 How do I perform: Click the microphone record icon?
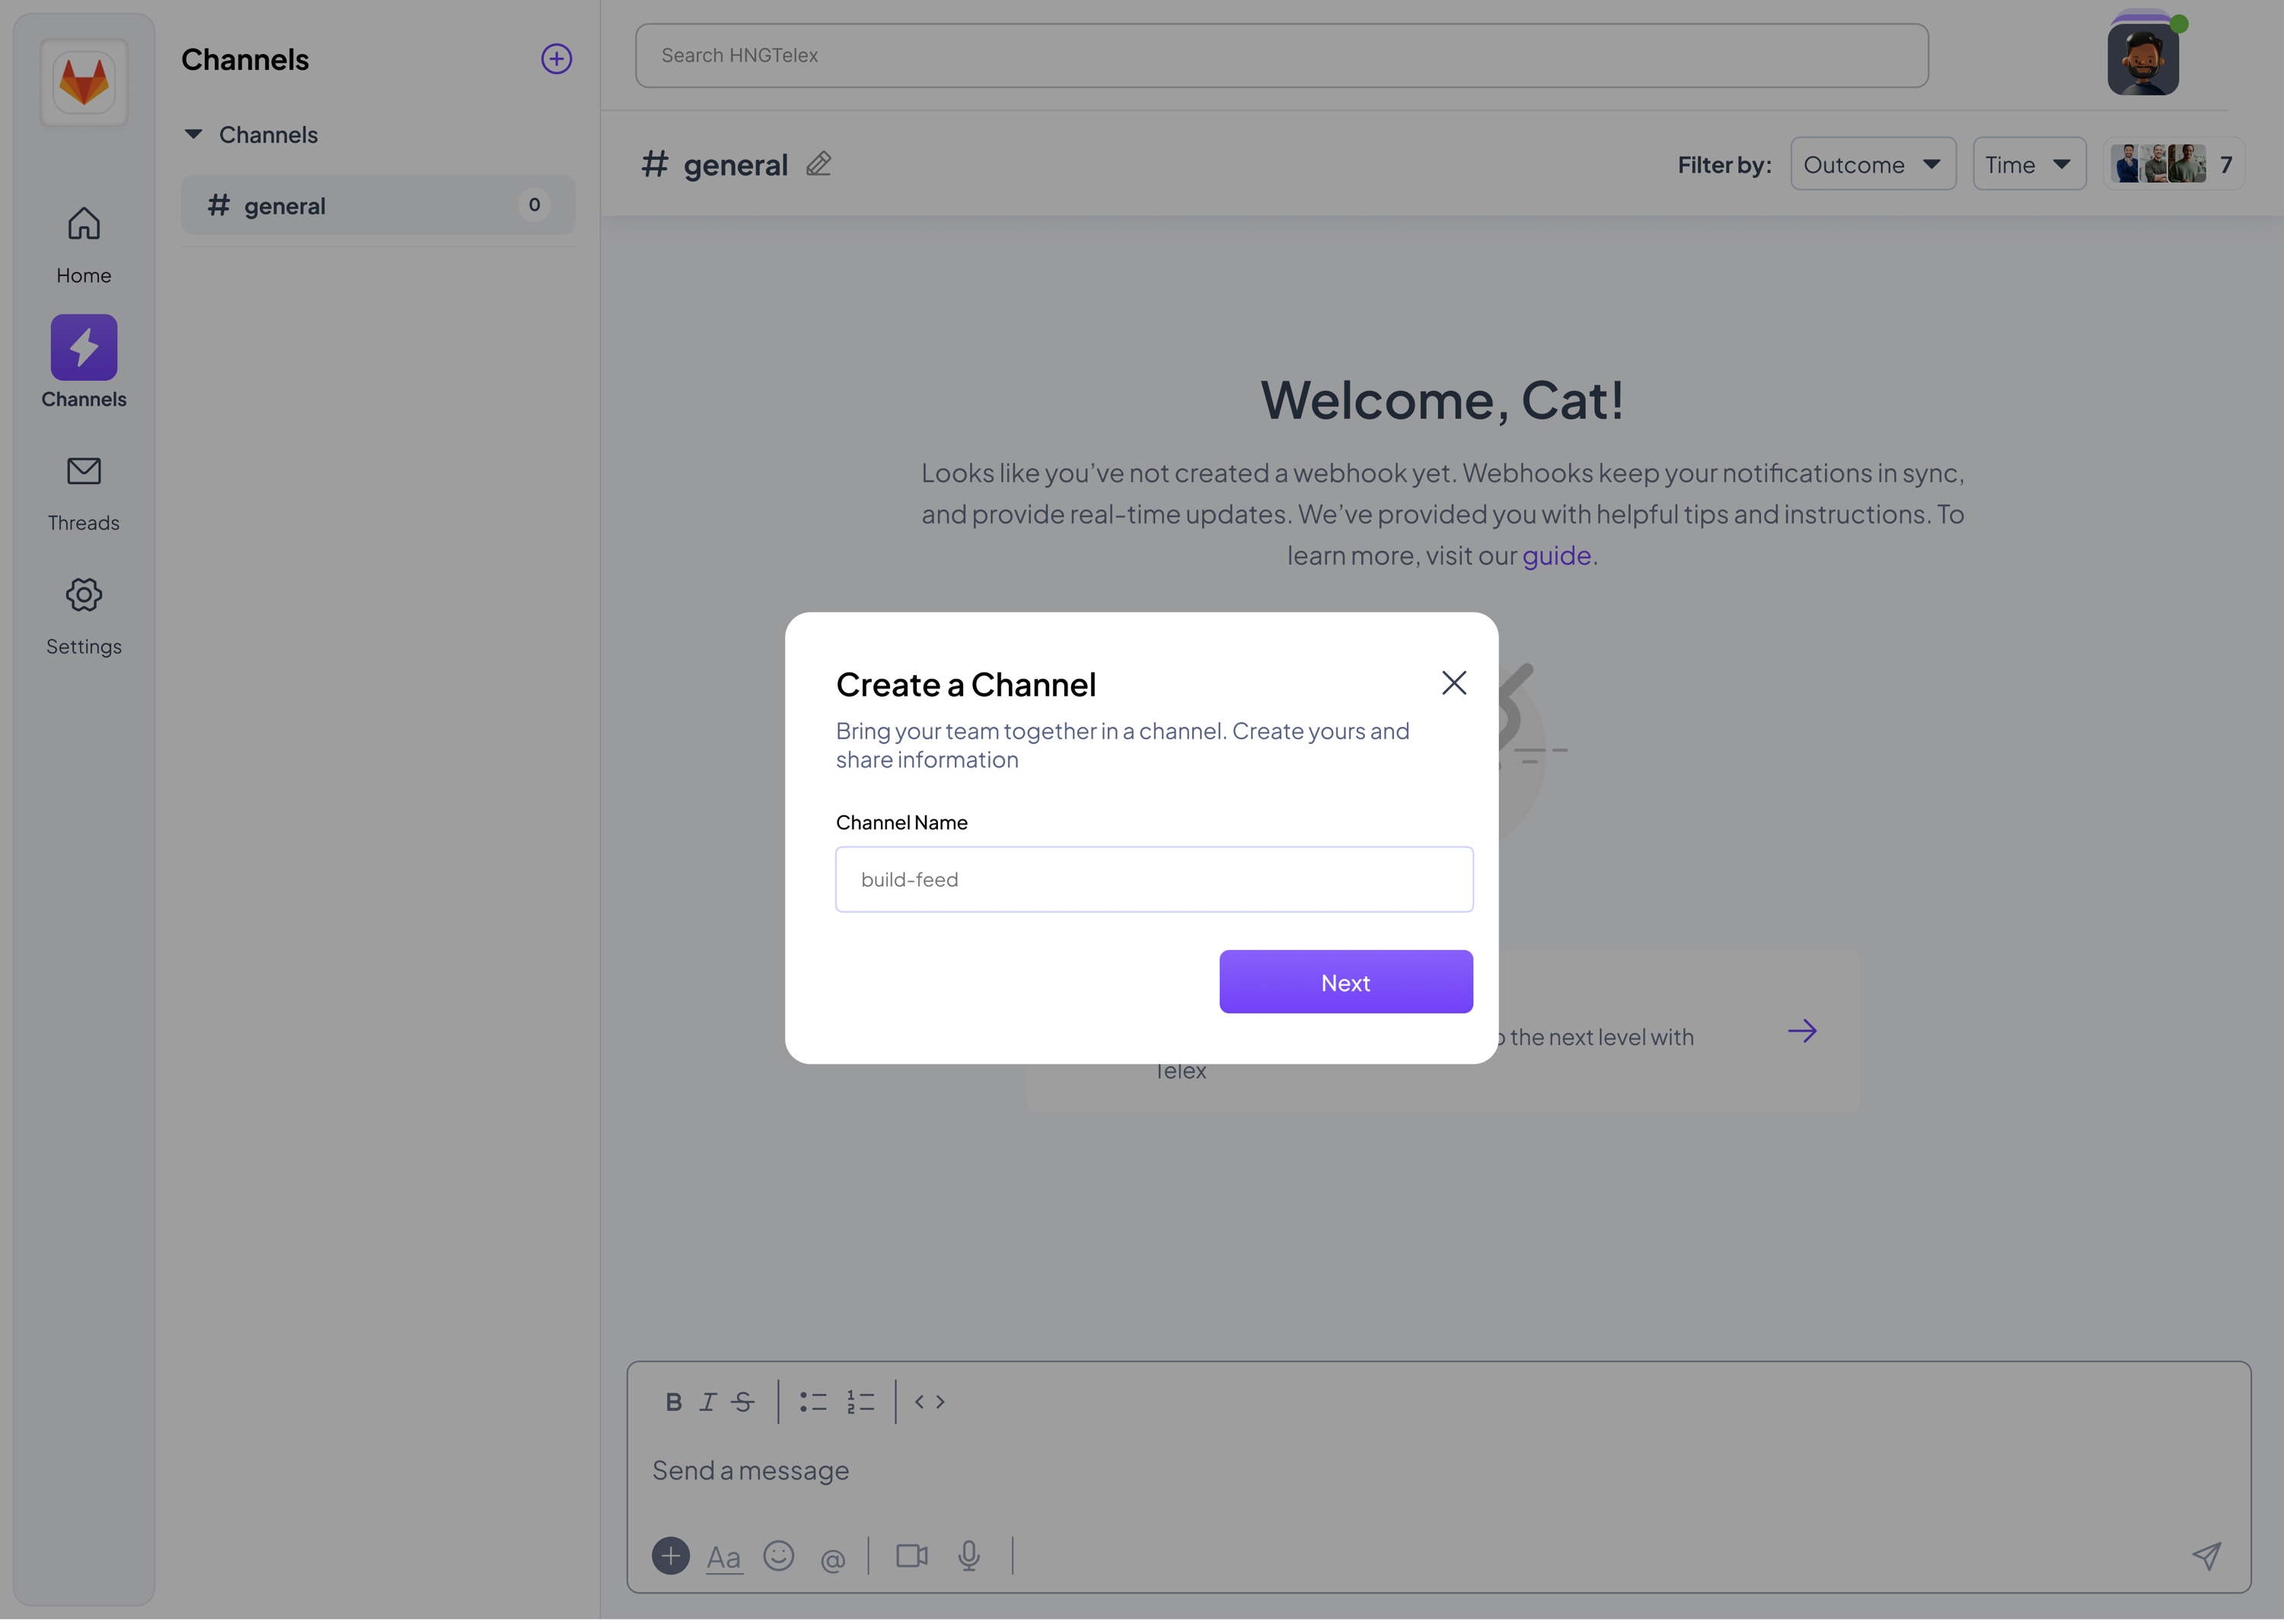(x=968, y=1557)
